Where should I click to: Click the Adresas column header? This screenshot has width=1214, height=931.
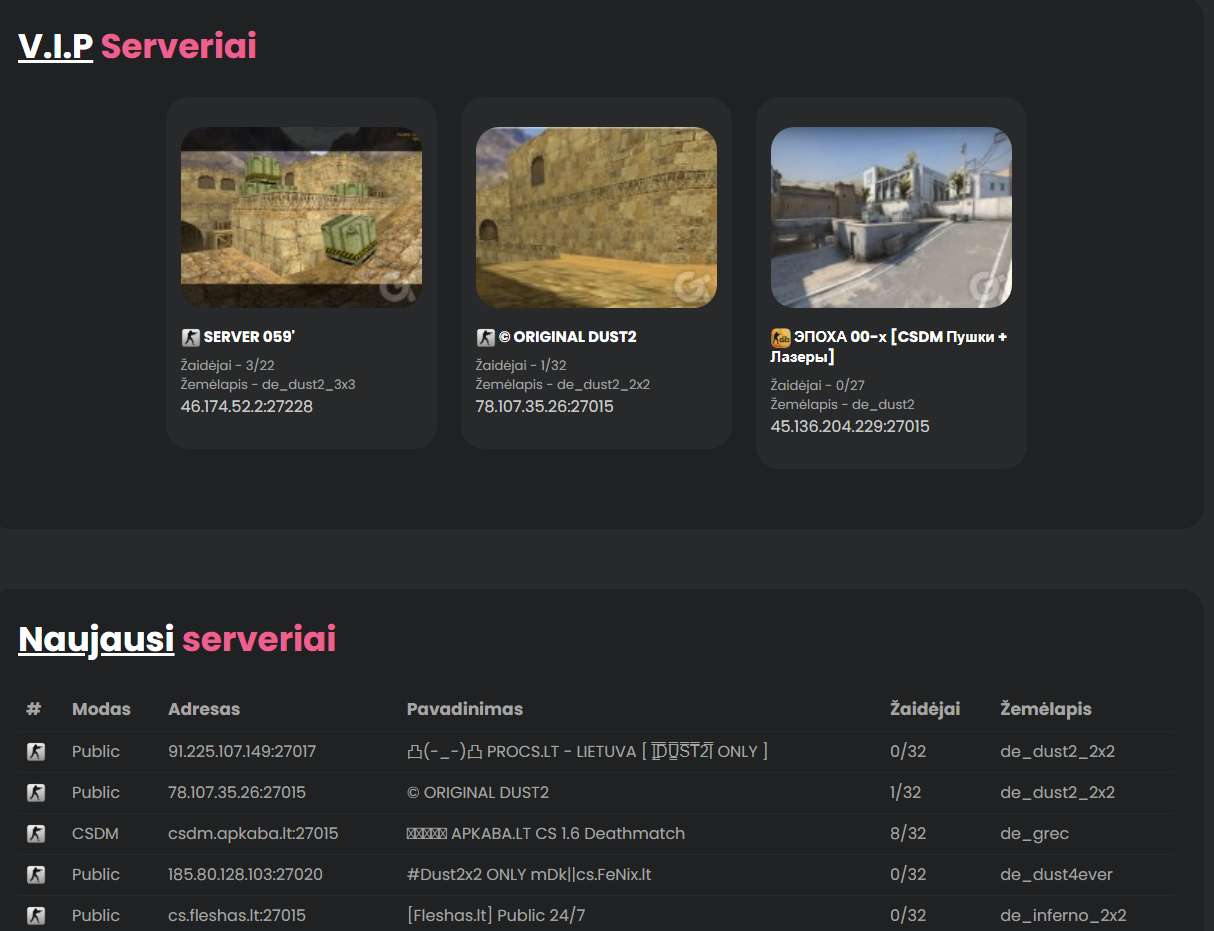[204, 709]
